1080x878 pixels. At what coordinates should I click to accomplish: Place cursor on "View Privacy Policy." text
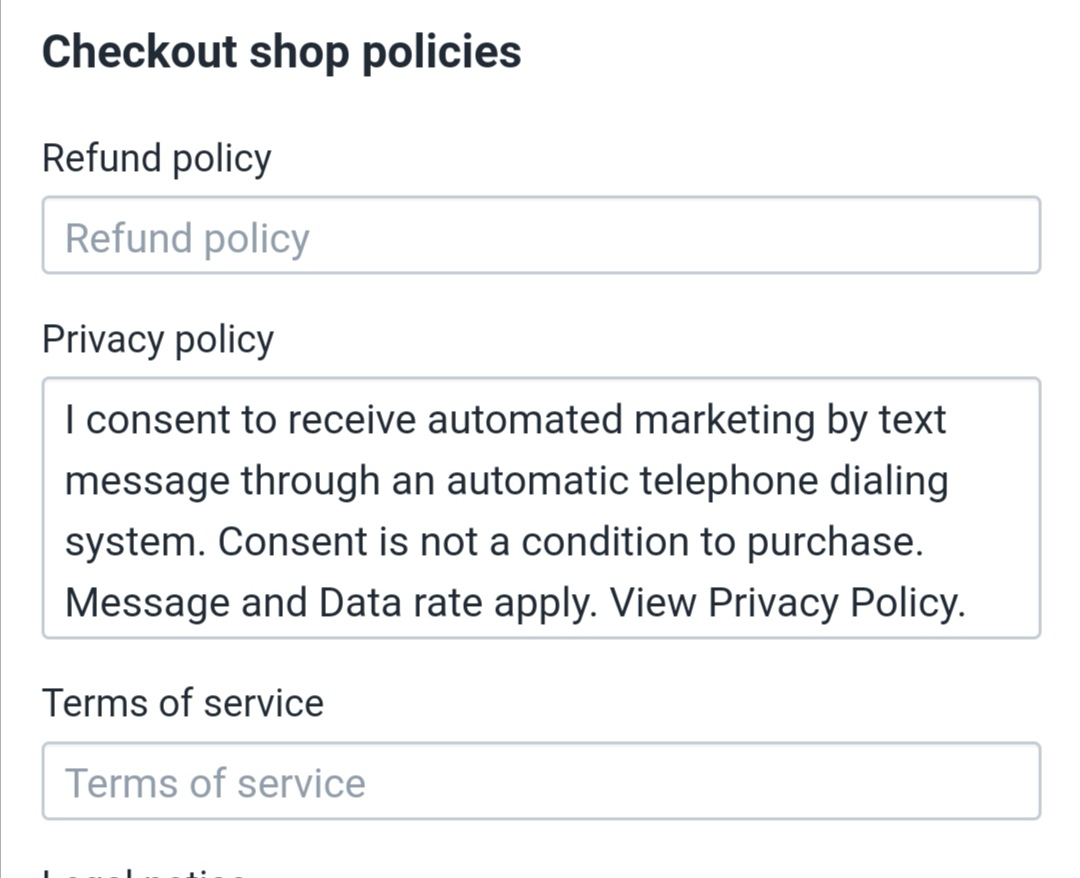(787, 603)
